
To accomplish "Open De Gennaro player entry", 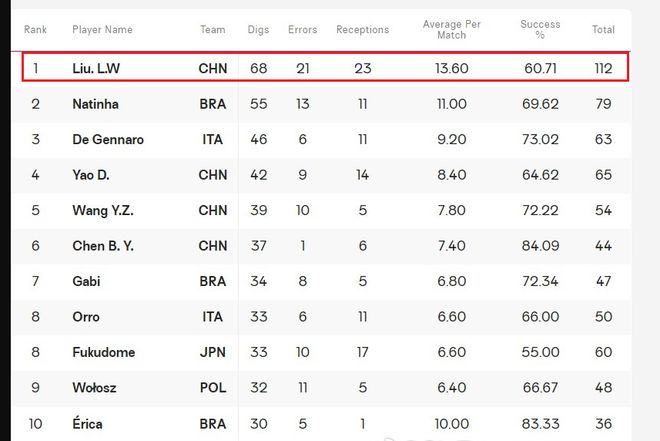I will [108, 139].
